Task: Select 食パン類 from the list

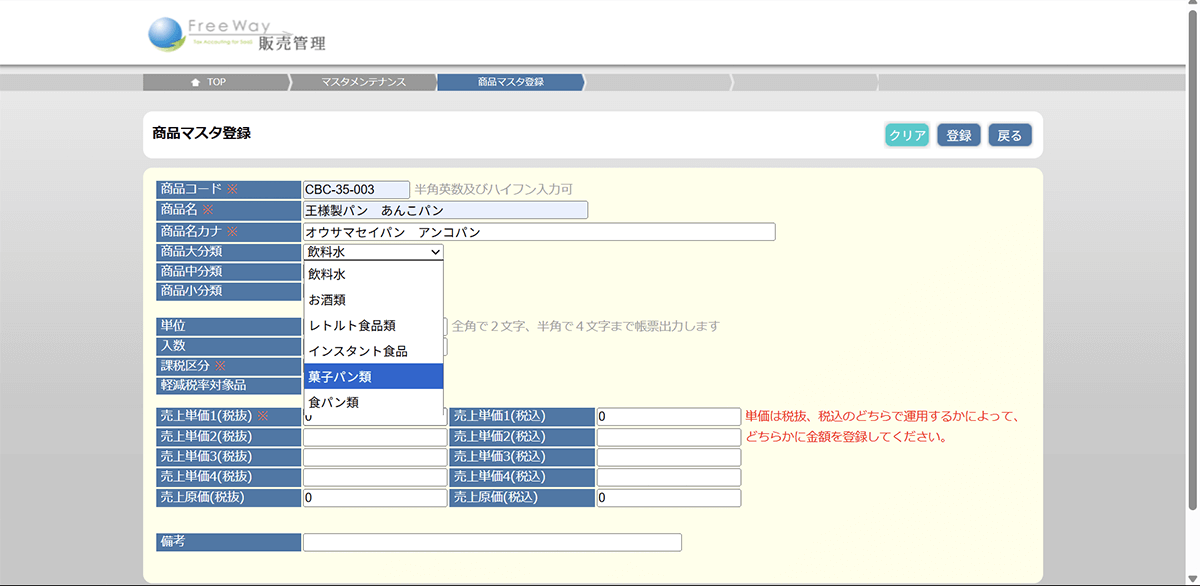Action: 373,402
